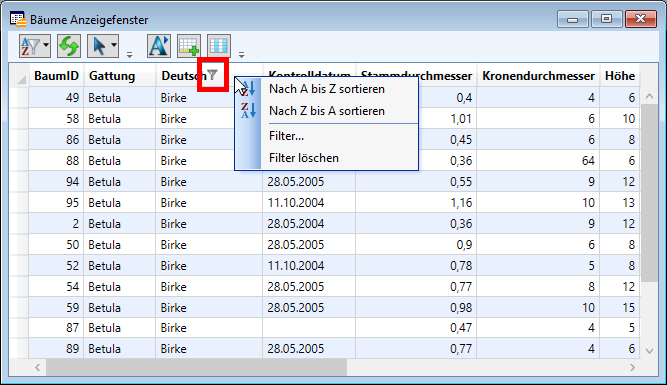Click Gattung cell Betula in row 59

tap(120, 308)
